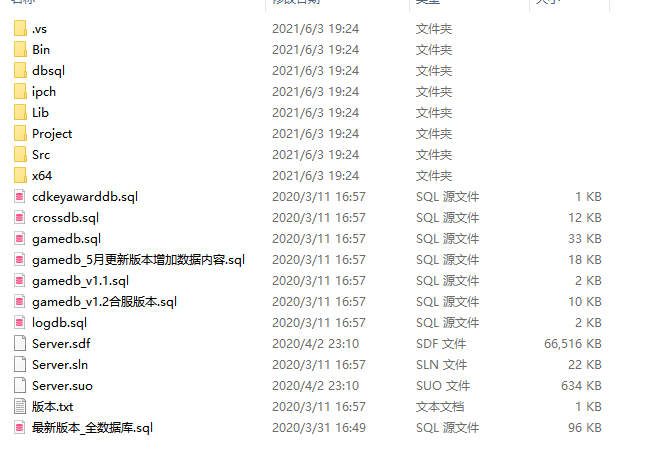Click the Bin folder icon

[x=20, y=49]
